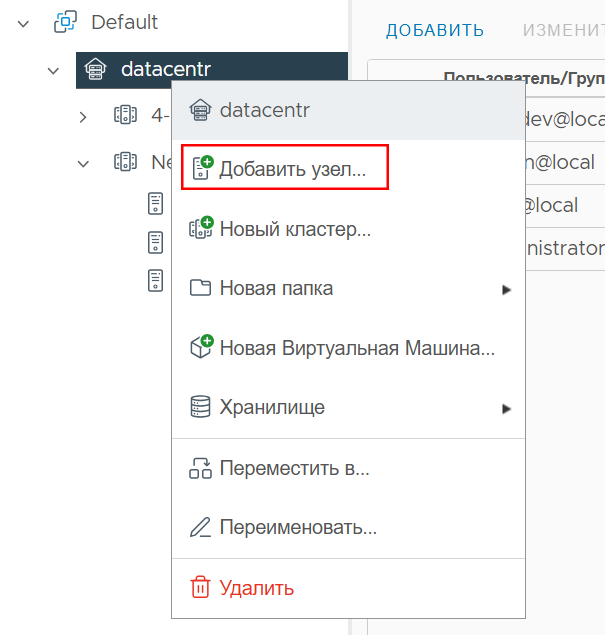Image resolution: width=605 pixels, height=635 pixels.
Task: Select the datacentr tree row label
Action: click(166, 69)
